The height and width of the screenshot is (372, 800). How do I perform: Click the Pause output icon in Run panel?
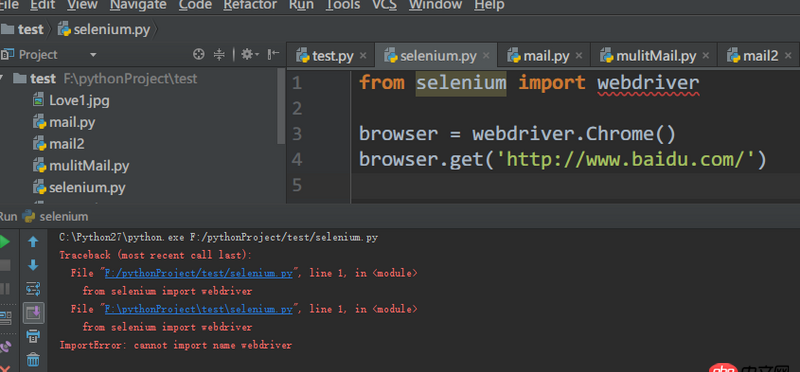pyautogui.click(x=5, y=289)
